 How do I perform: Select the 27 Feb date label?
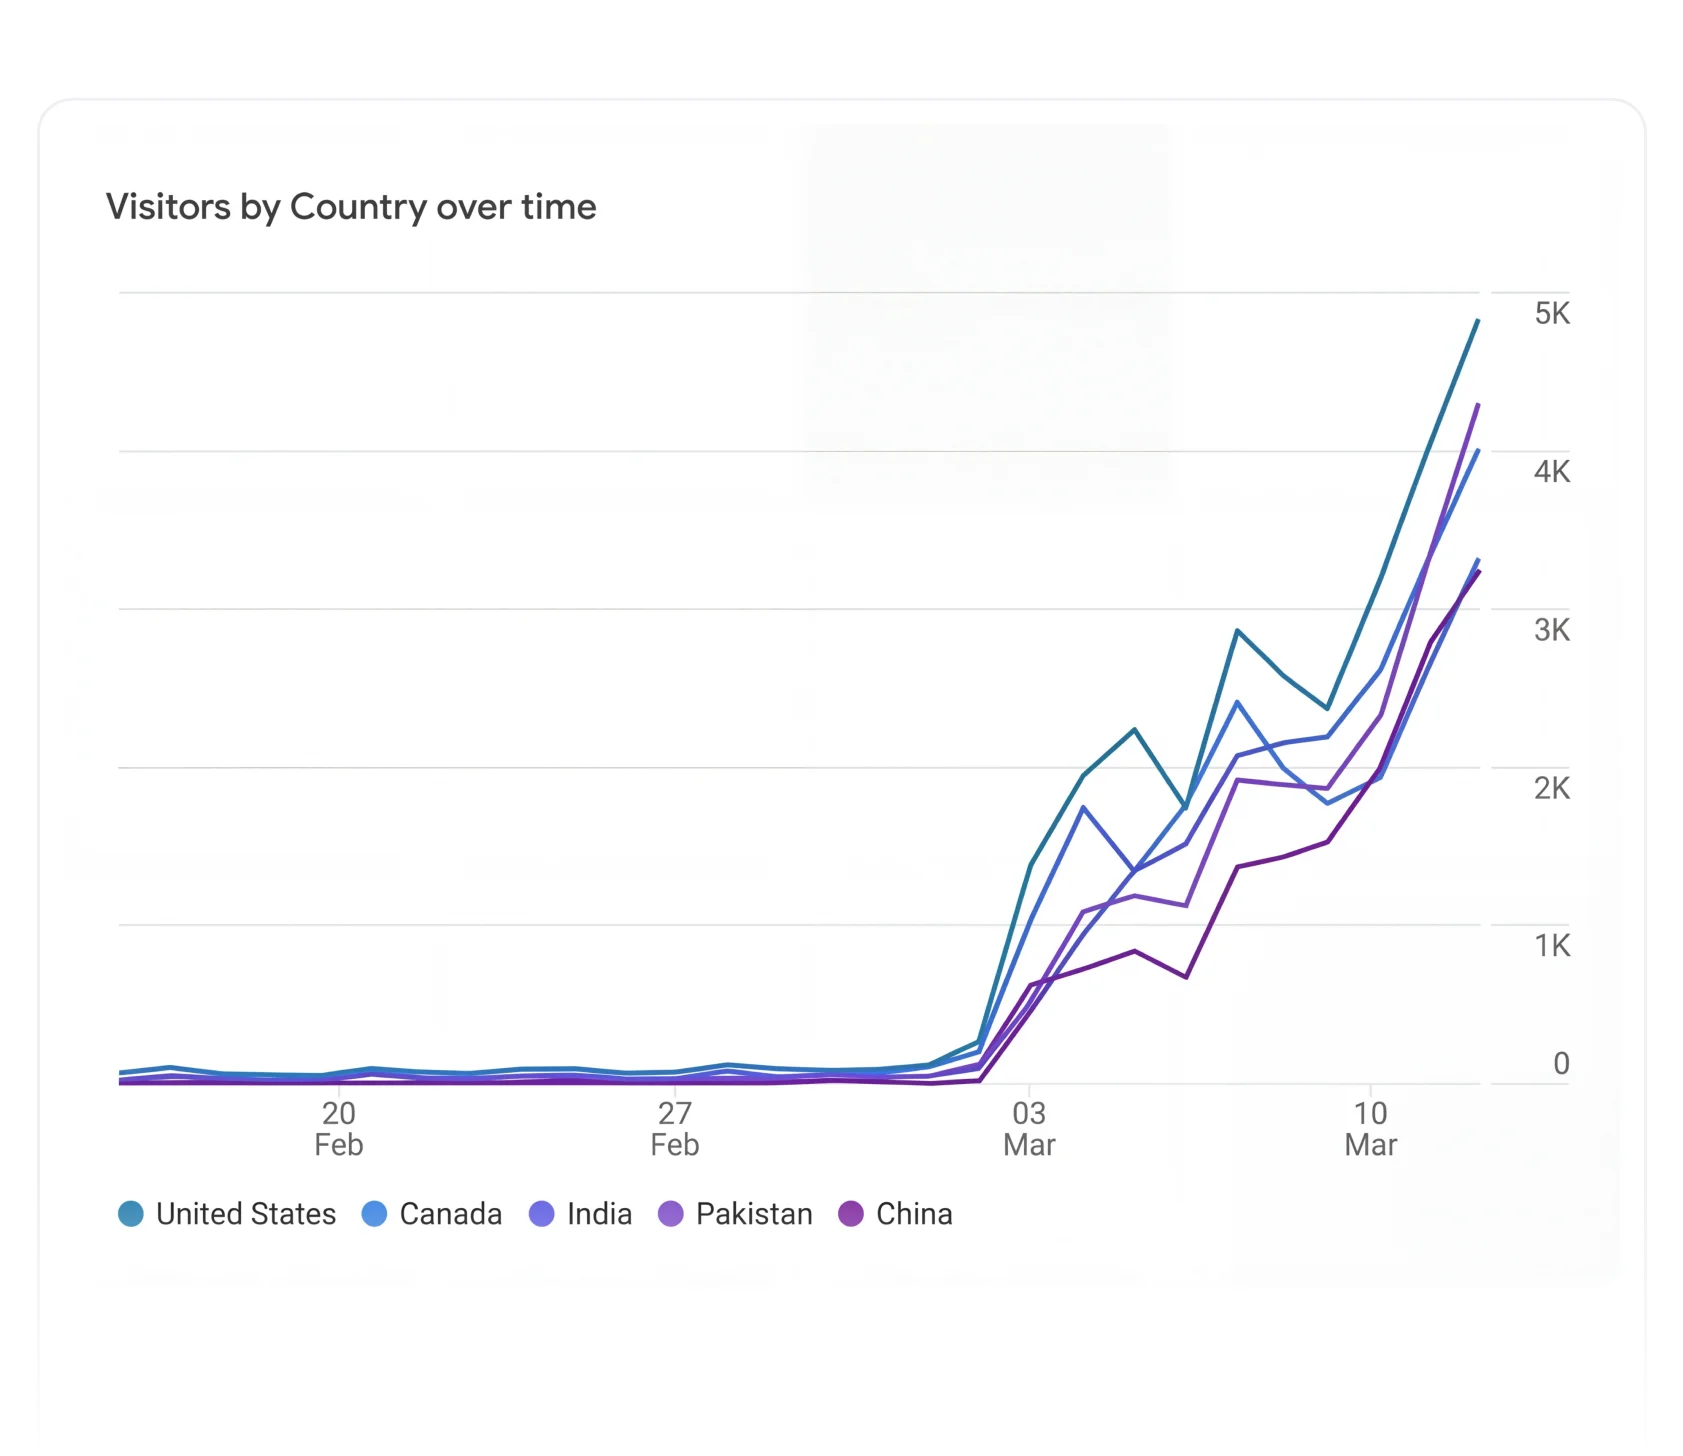click(x=674, y=1129)
